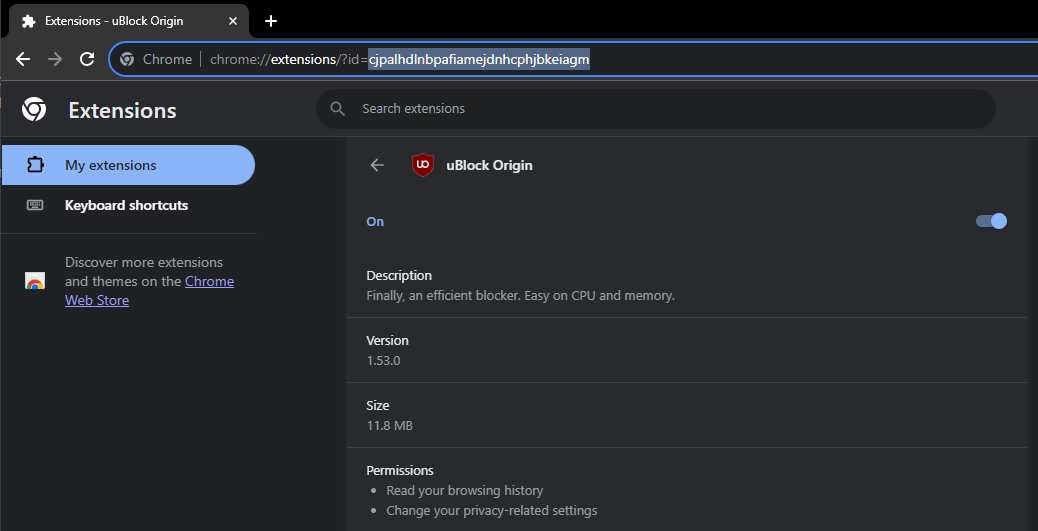
Task: Click the extension description text
Action: (x=520, y=295)
